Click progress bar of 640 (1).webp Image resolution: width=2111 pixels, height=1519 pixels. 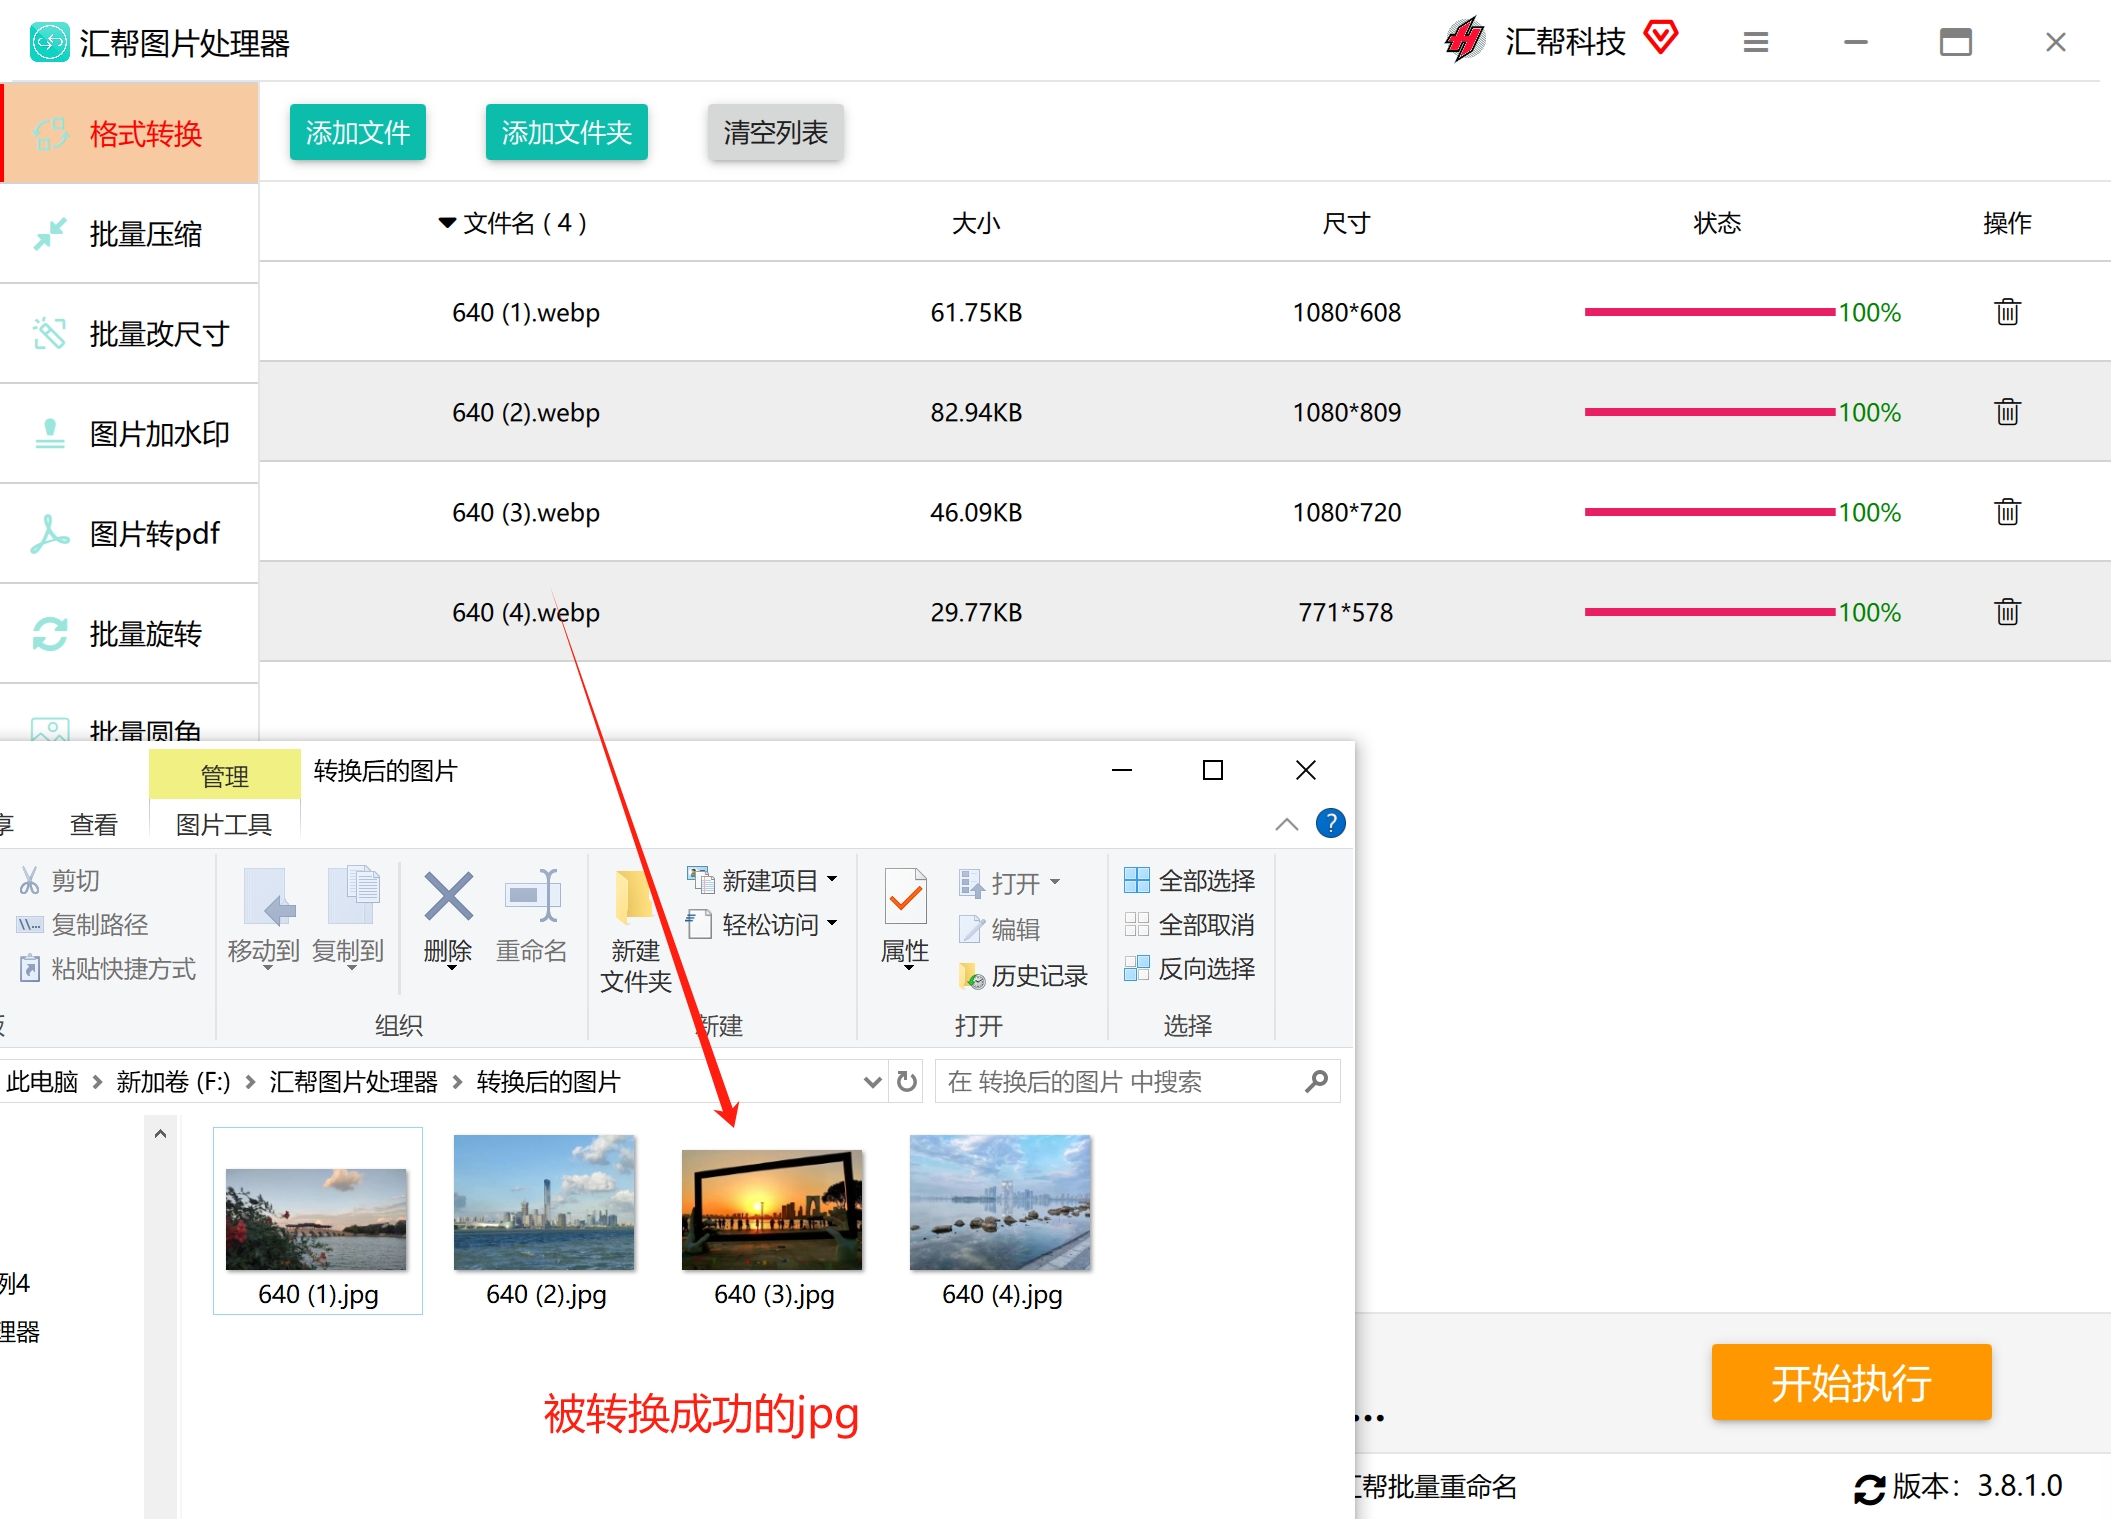point(1709,312)
